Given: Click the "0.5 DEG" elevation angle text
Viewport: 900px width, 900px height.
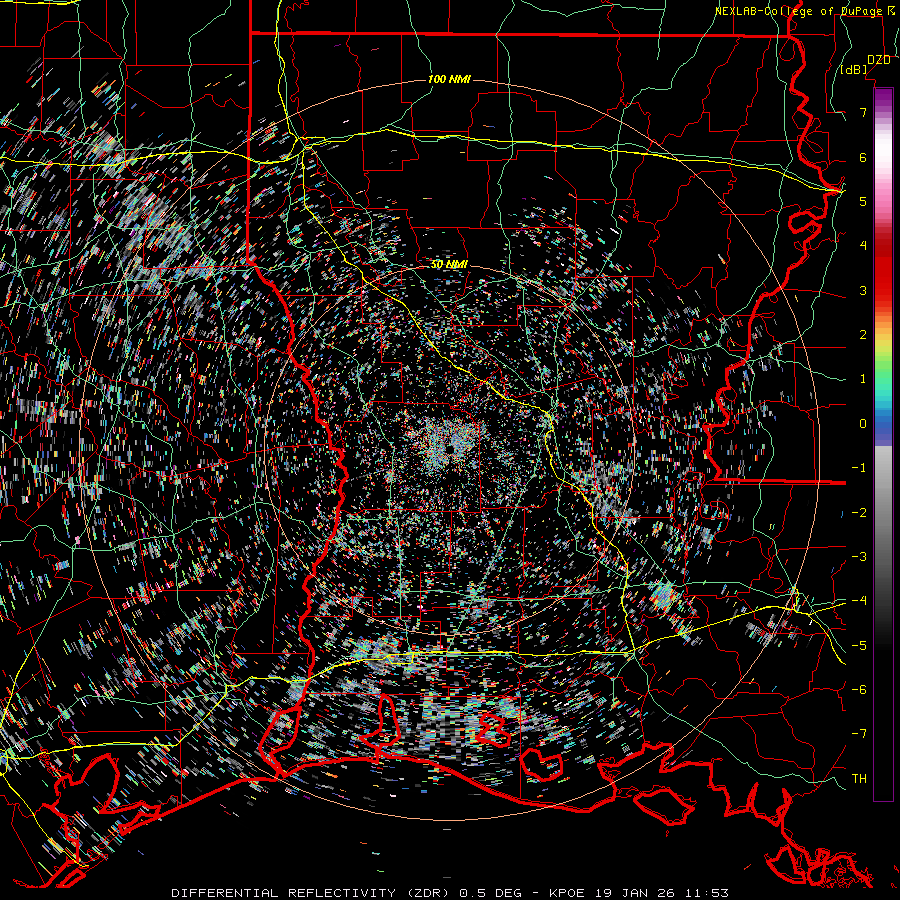Looking at the screenshot, I should (x=490, y=893).
